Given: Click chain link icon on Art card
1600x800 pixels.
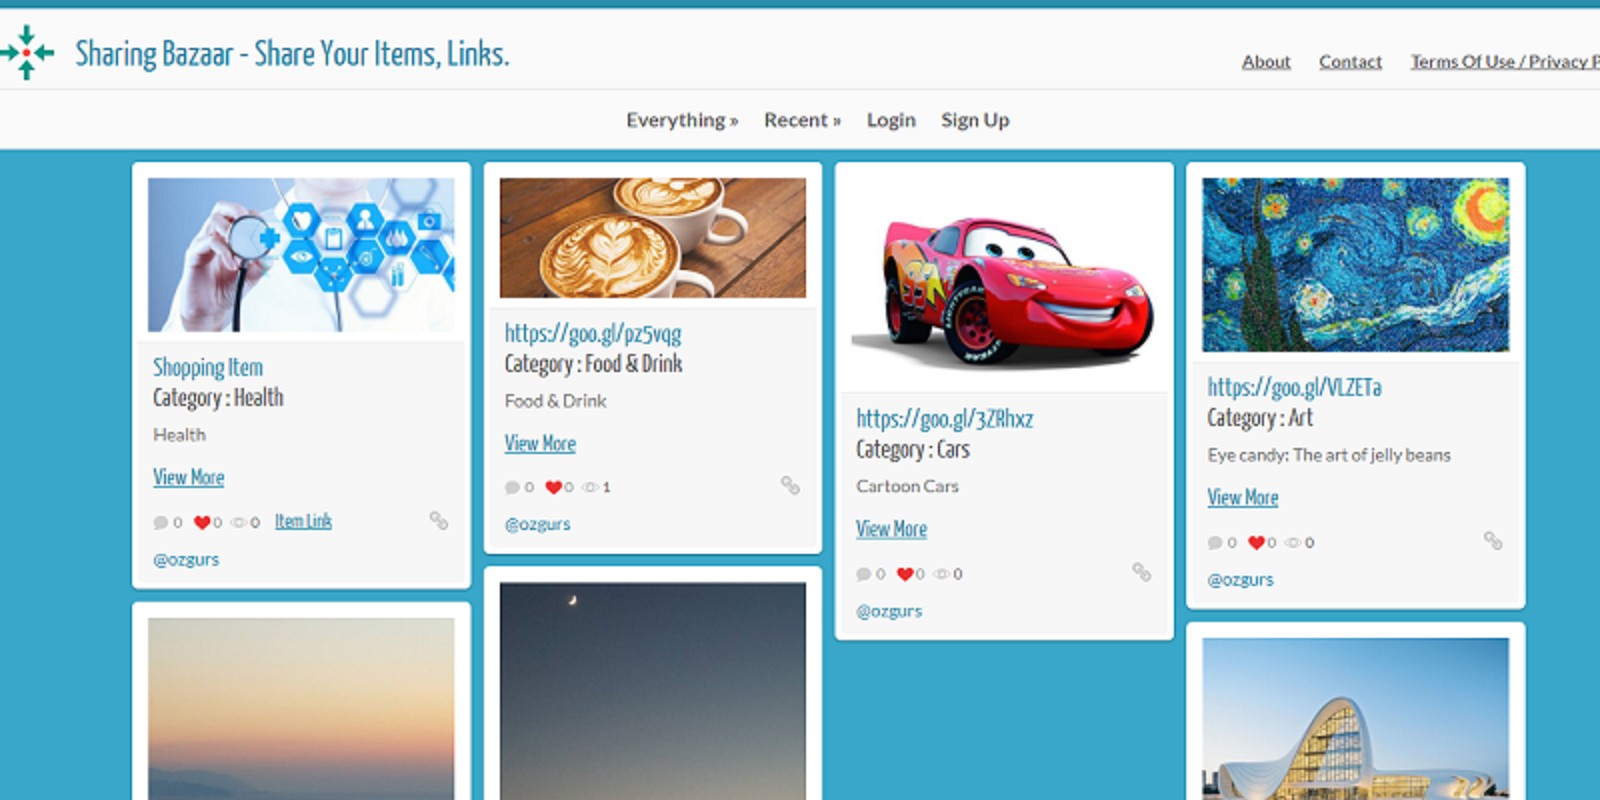Looking at the screenshot, I should (x=1493, y=540).
